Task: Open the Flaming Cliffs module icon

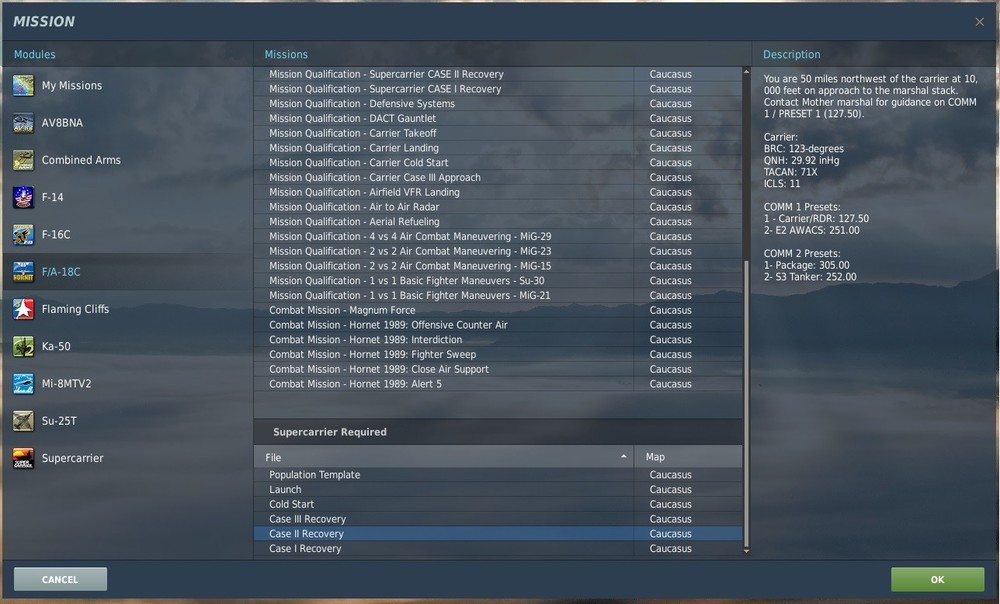Action: (23, 309)
